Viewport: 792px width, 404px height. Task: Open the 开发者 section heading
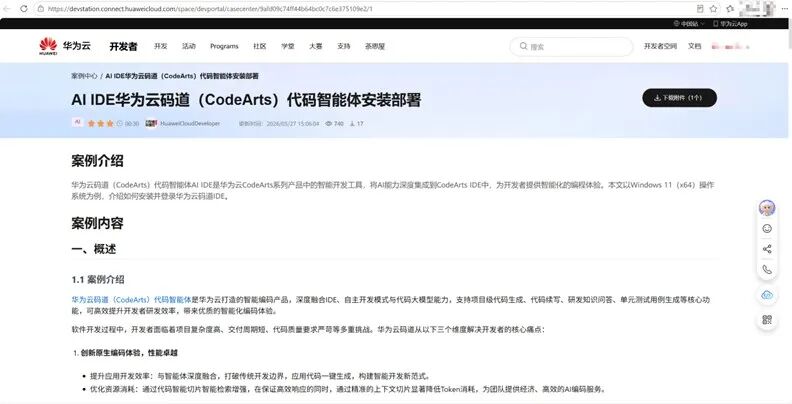click(x=123, y=46)
